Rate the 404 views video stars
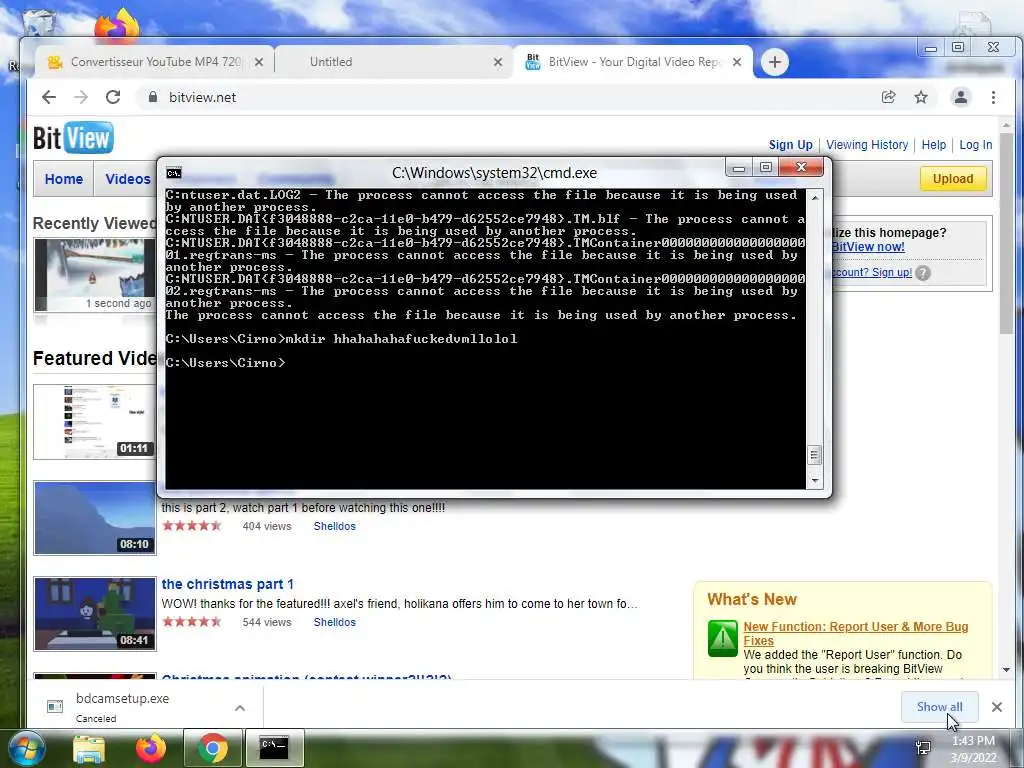Viewport: 1024px width, 768px height. coord(192,526)
